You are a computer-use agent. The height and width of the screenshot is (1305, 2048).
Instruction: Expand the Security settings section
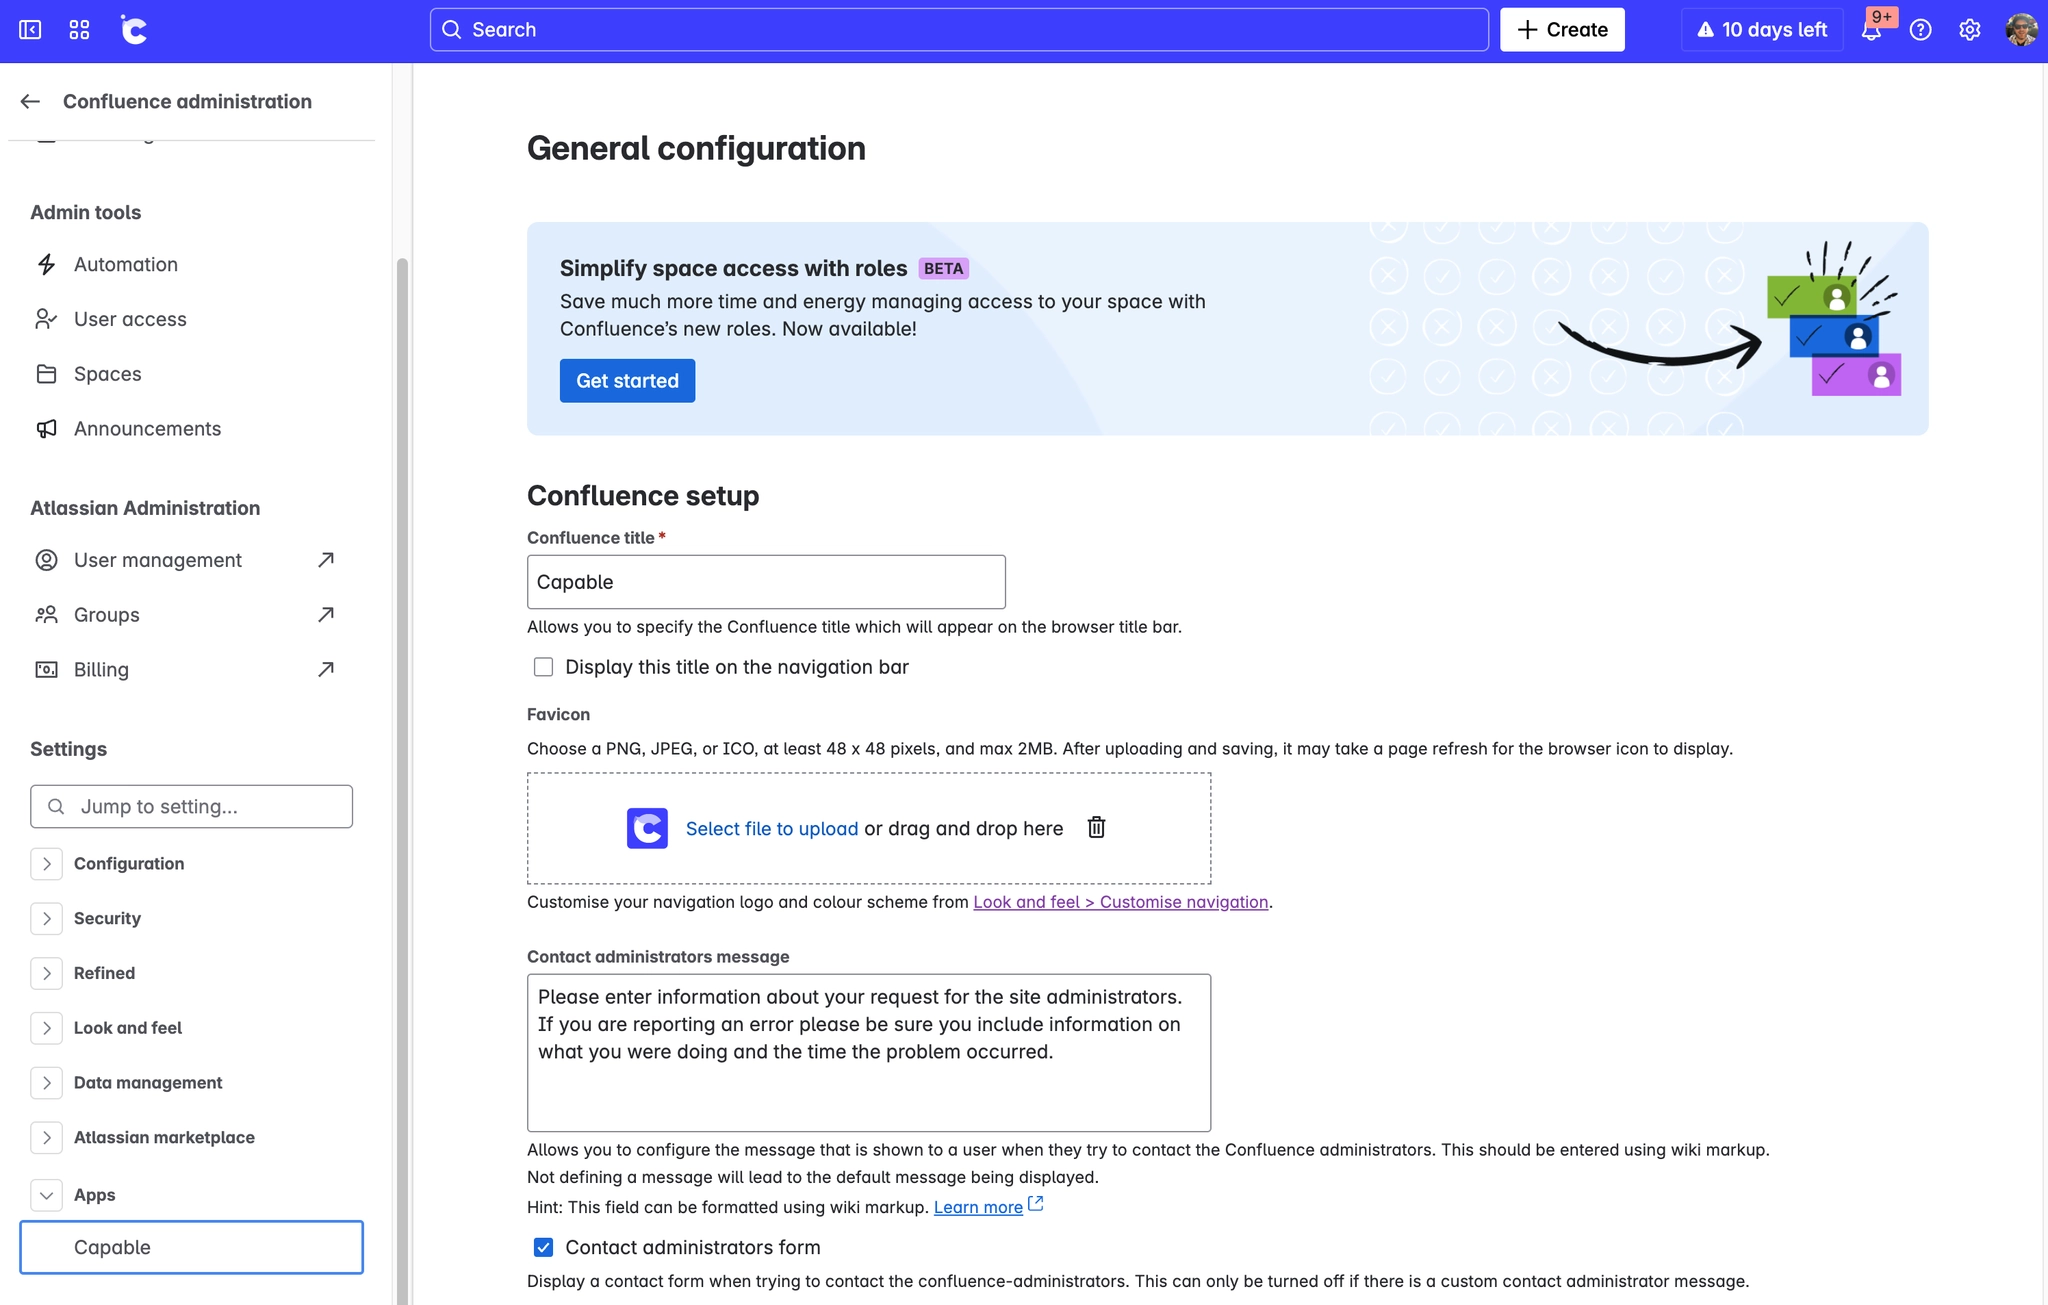(x=46, y=918)
